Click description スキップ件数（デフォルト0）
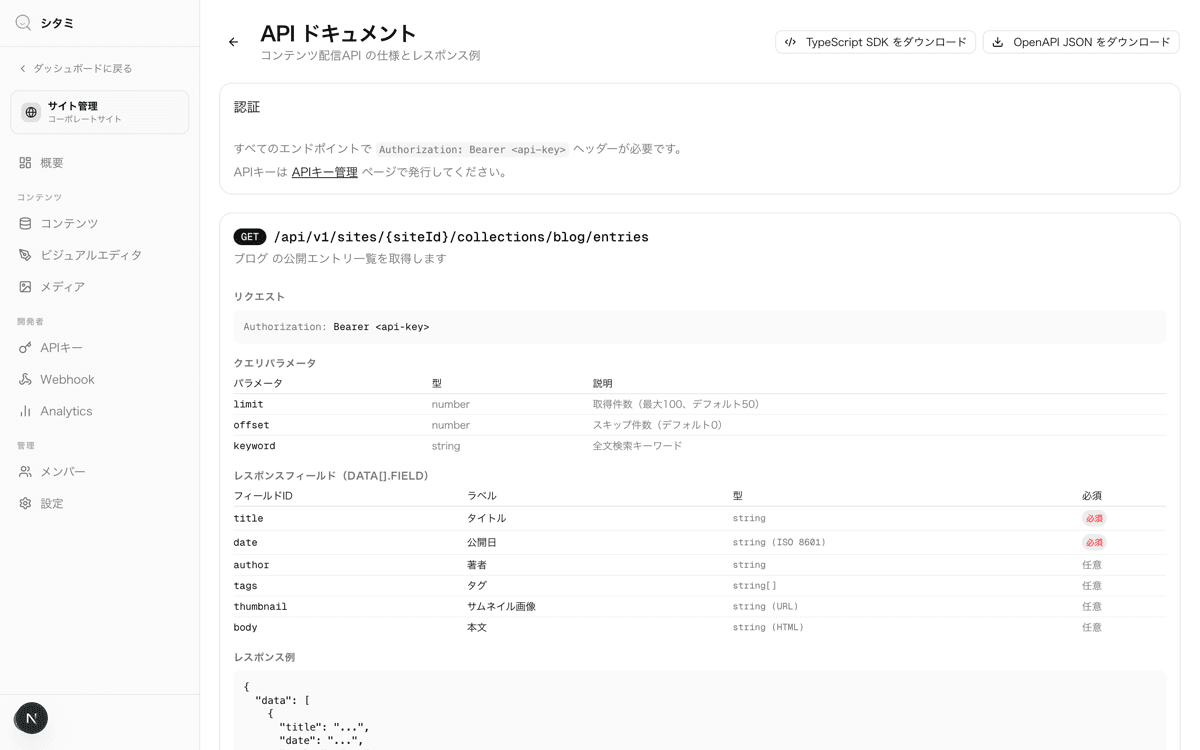This screenshot has width=1200, height=750. point(660,425)
